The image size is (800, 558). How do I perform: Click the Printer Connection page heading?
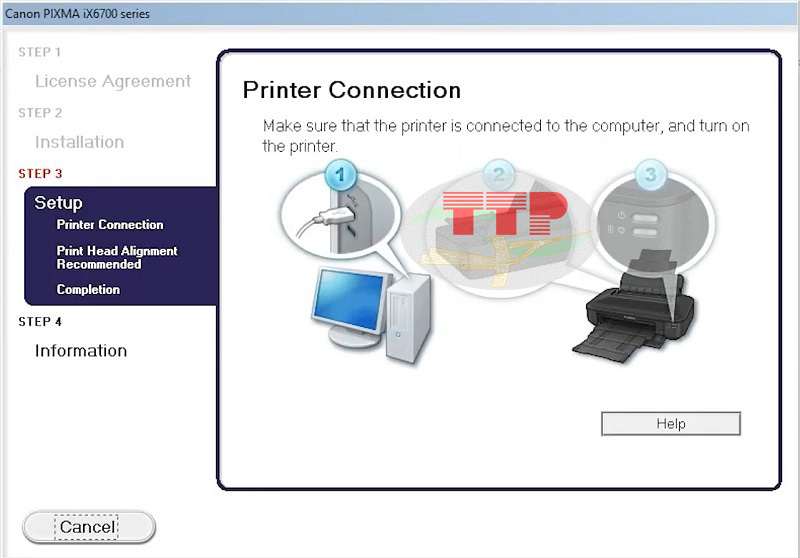pos(352,90)
